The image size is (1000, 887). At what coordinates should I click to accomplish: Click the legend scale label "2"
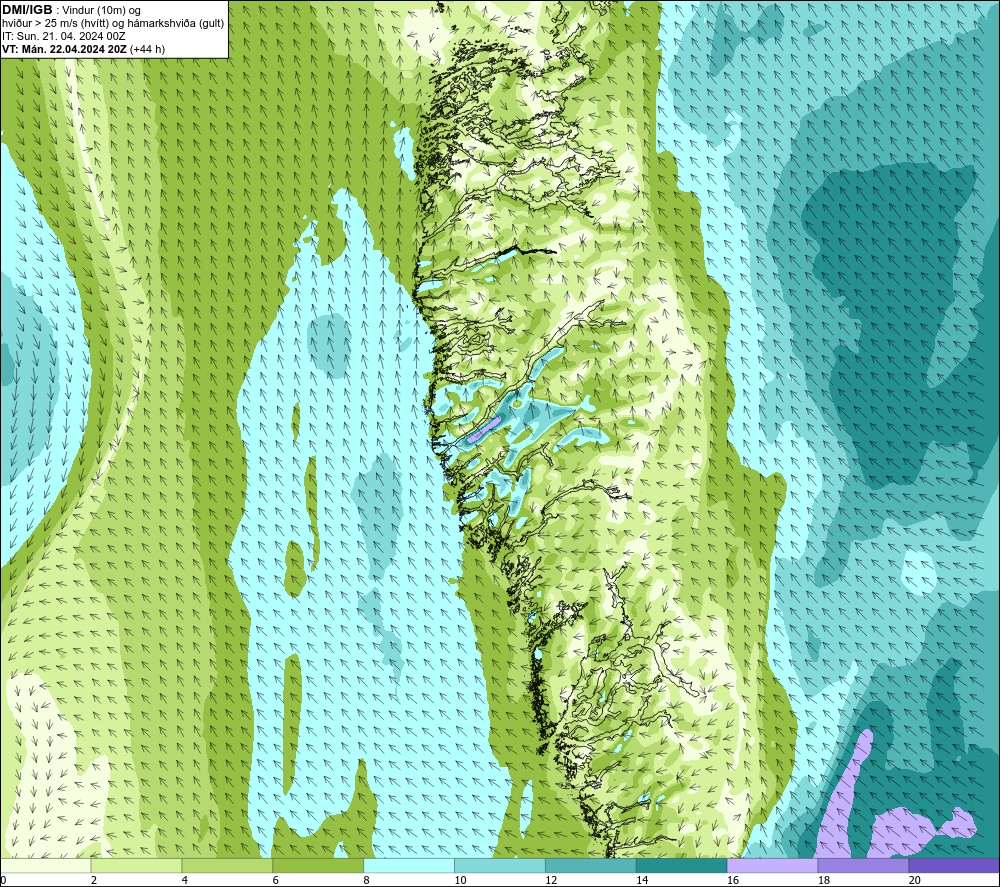point(94,881)
